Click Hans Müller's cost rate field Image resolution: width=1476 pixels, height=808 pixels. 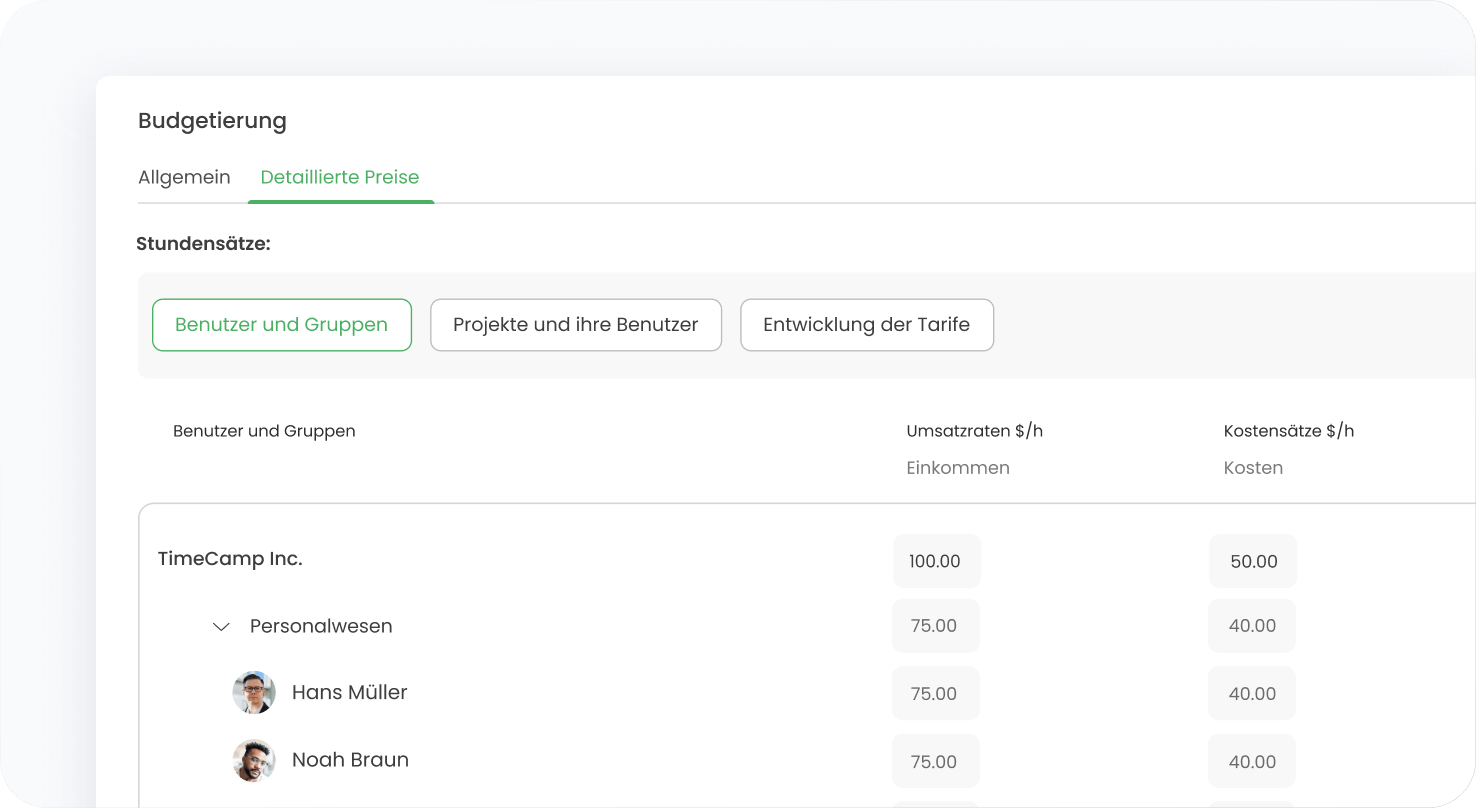[x=1252, y=693]
